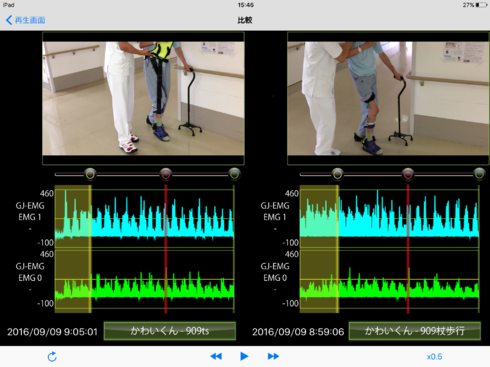Select yellow start marker on right slider
Viewport: 490px width, 367px height.
click(x=337, y=174)
